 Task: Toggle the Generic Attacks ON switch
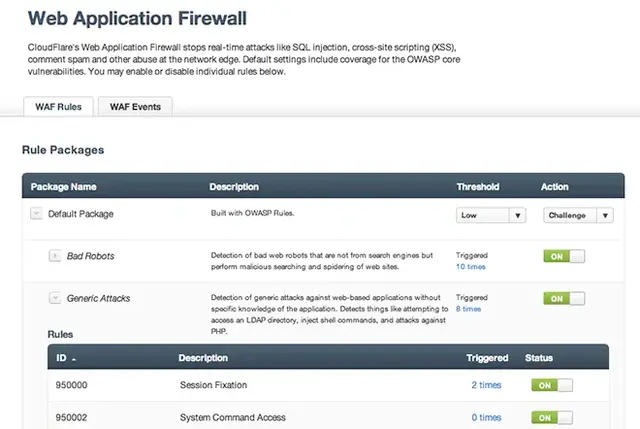[564, 299]
